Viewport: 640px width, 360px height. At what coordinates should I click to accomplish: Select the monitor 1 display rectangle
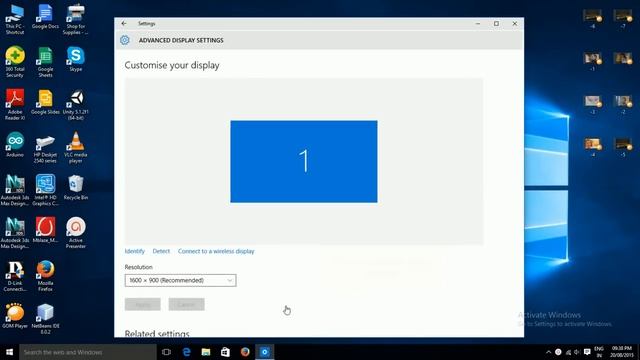point(304,161)
